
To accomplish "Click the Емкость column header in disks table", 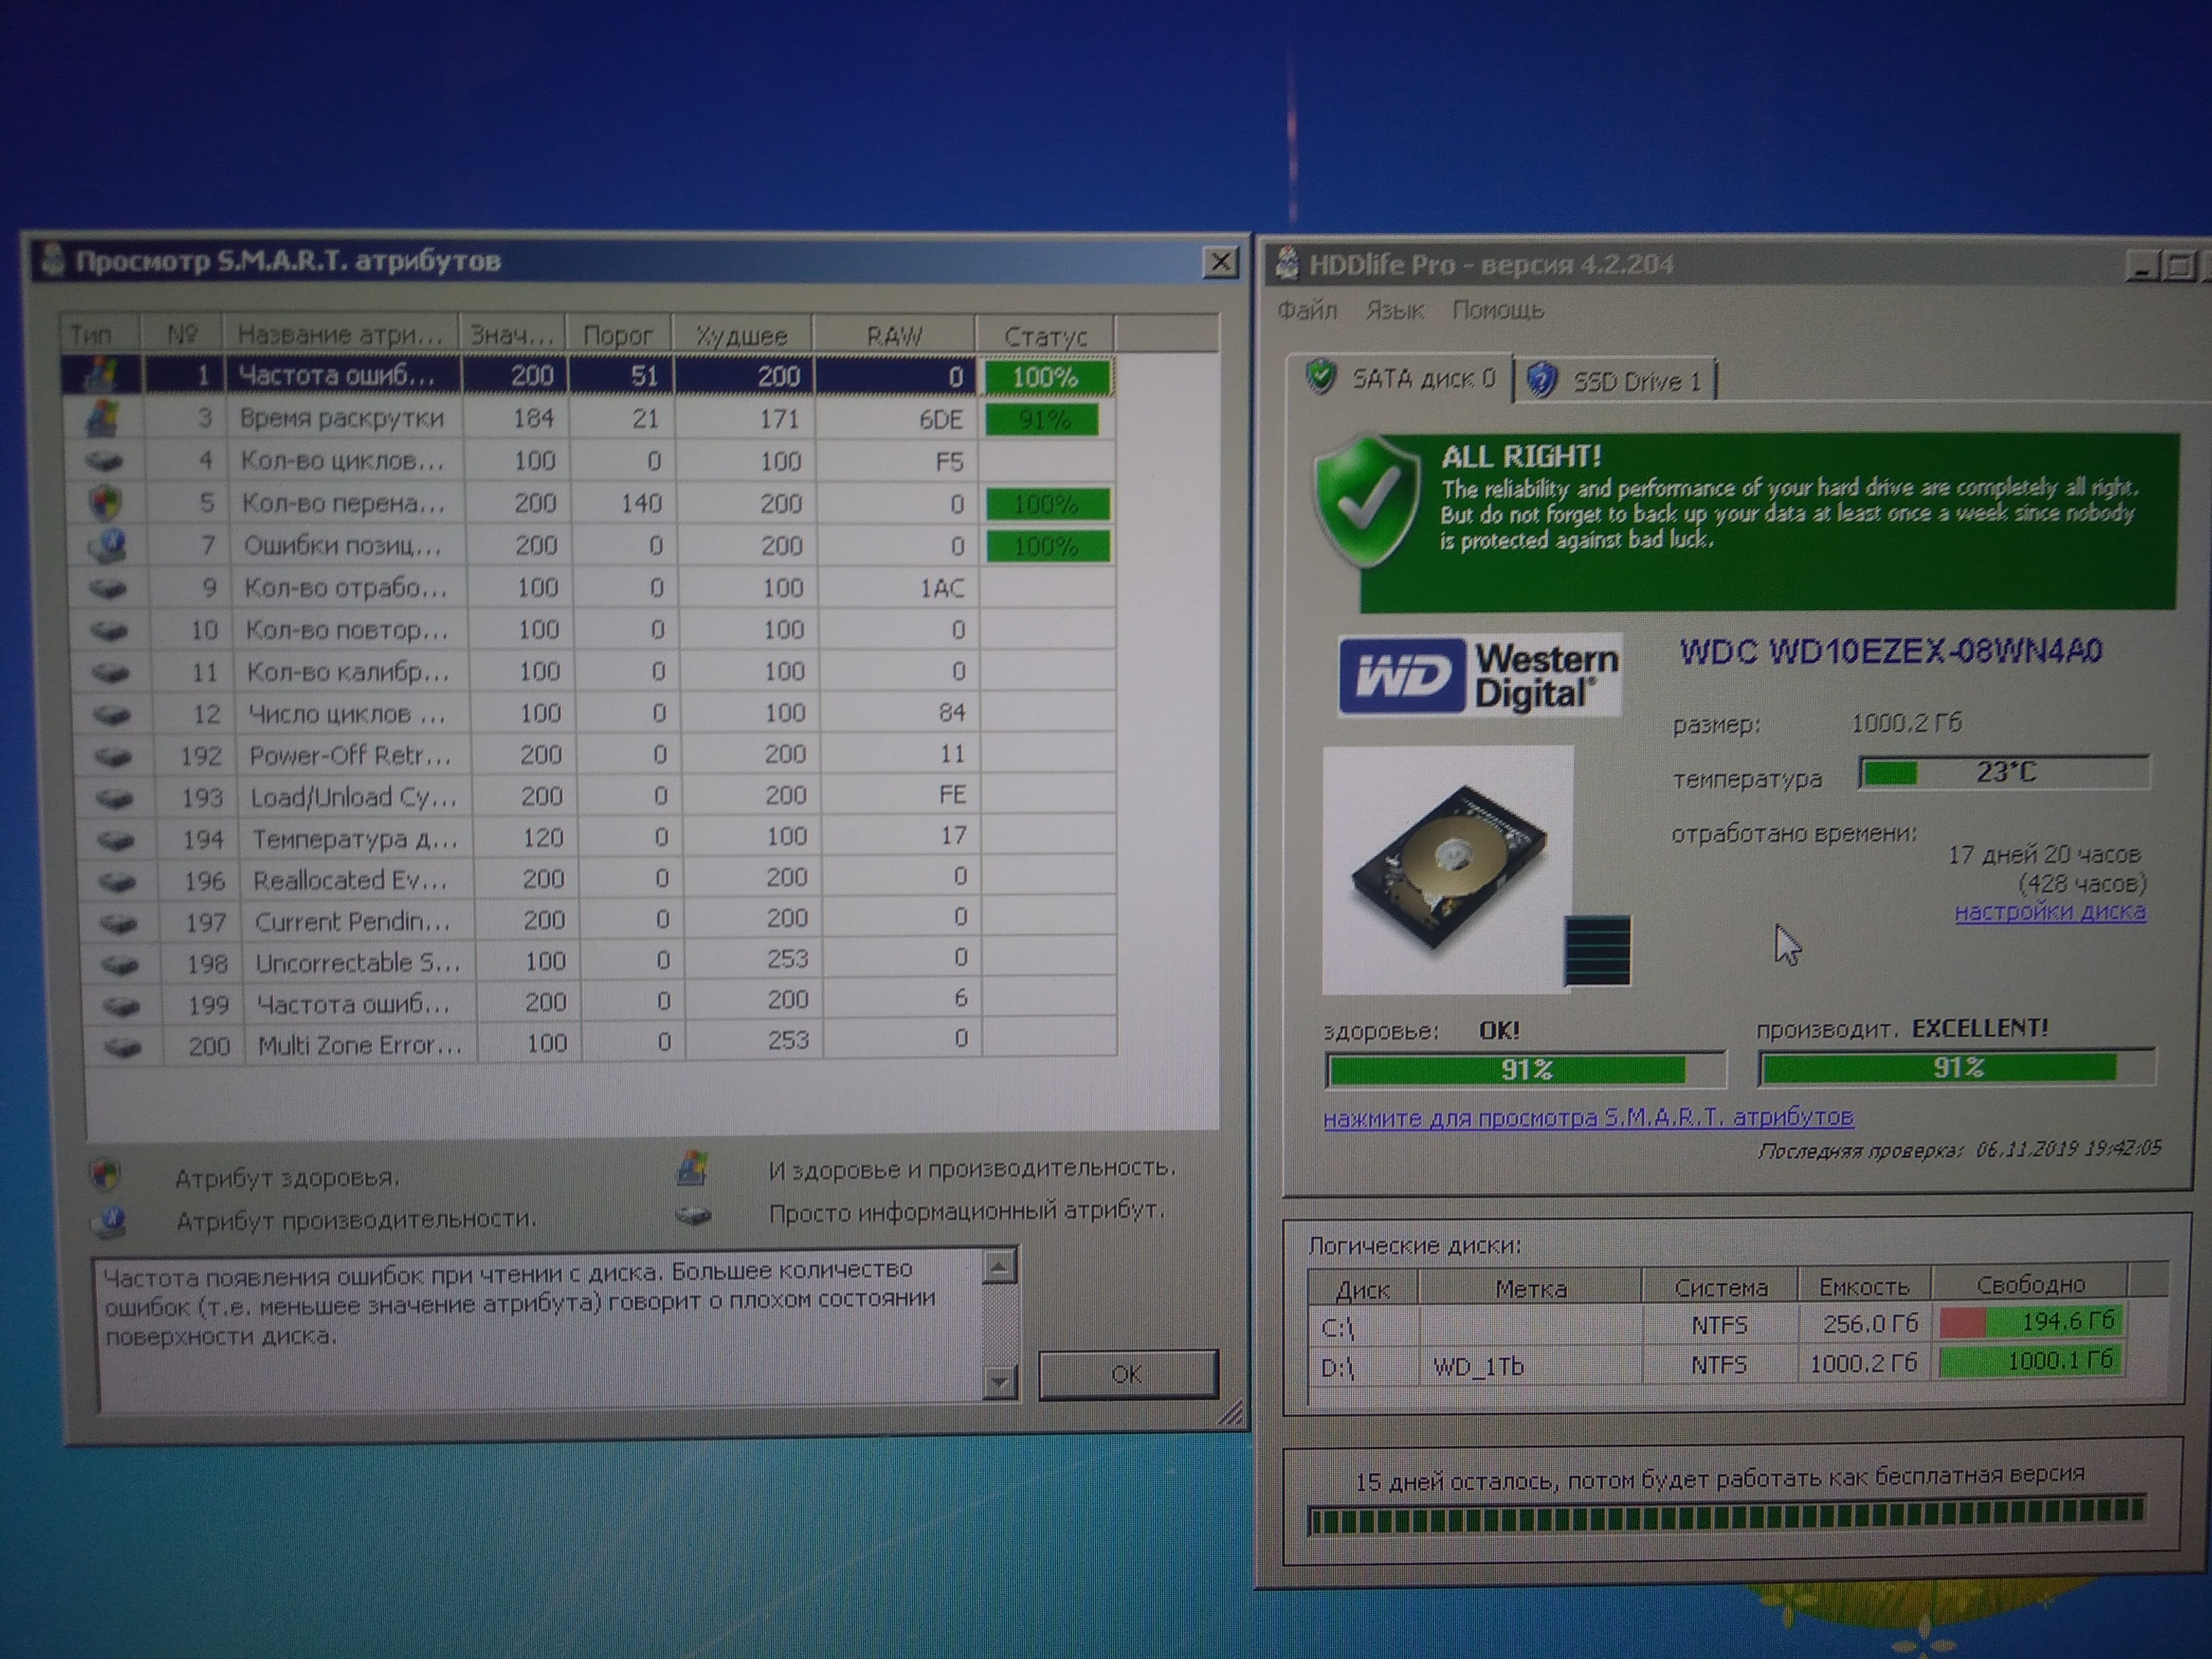I will [1864, 1286].
